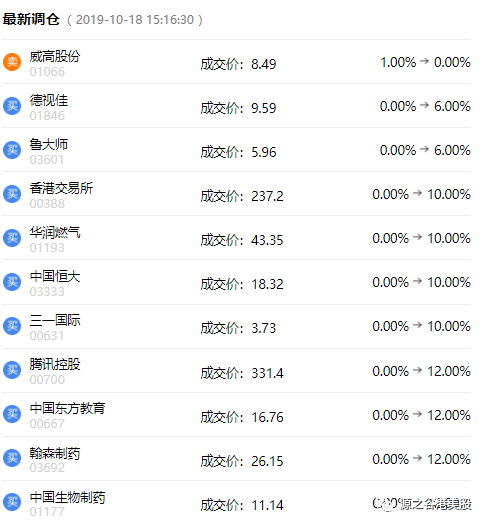The width and height of the screenshot is (487, 526).
Task: Open the 中国生物制药 stock name link
Action: tap(67, 497)
